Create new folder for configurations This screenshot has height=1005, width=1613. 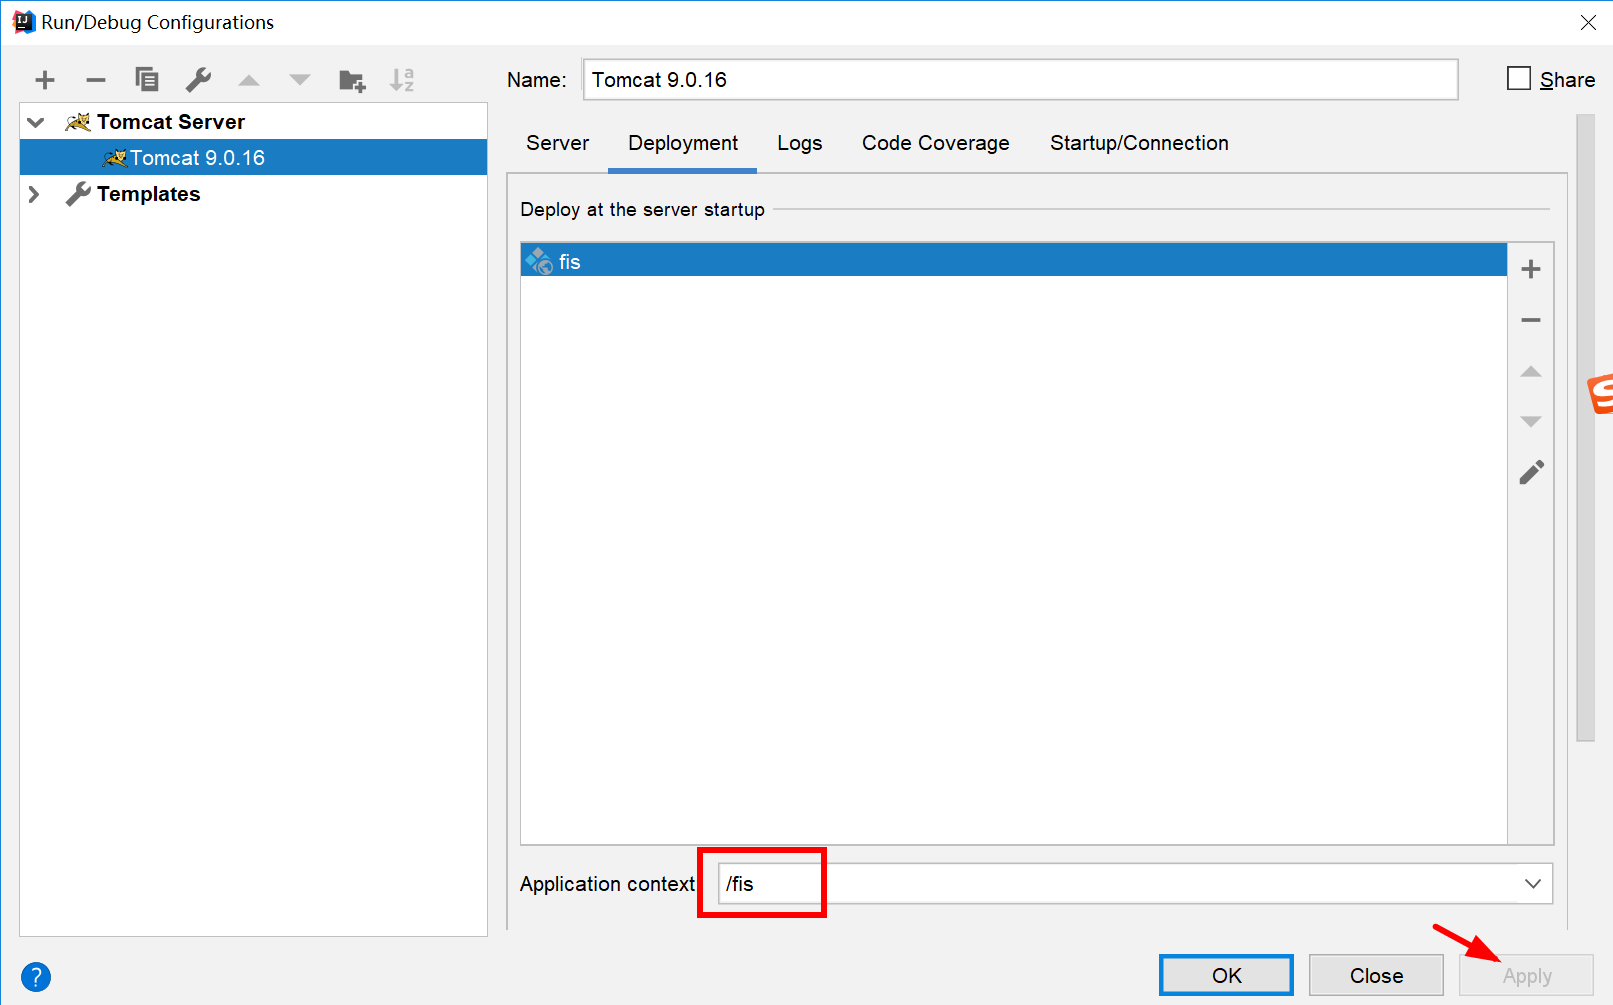(352, 80)
